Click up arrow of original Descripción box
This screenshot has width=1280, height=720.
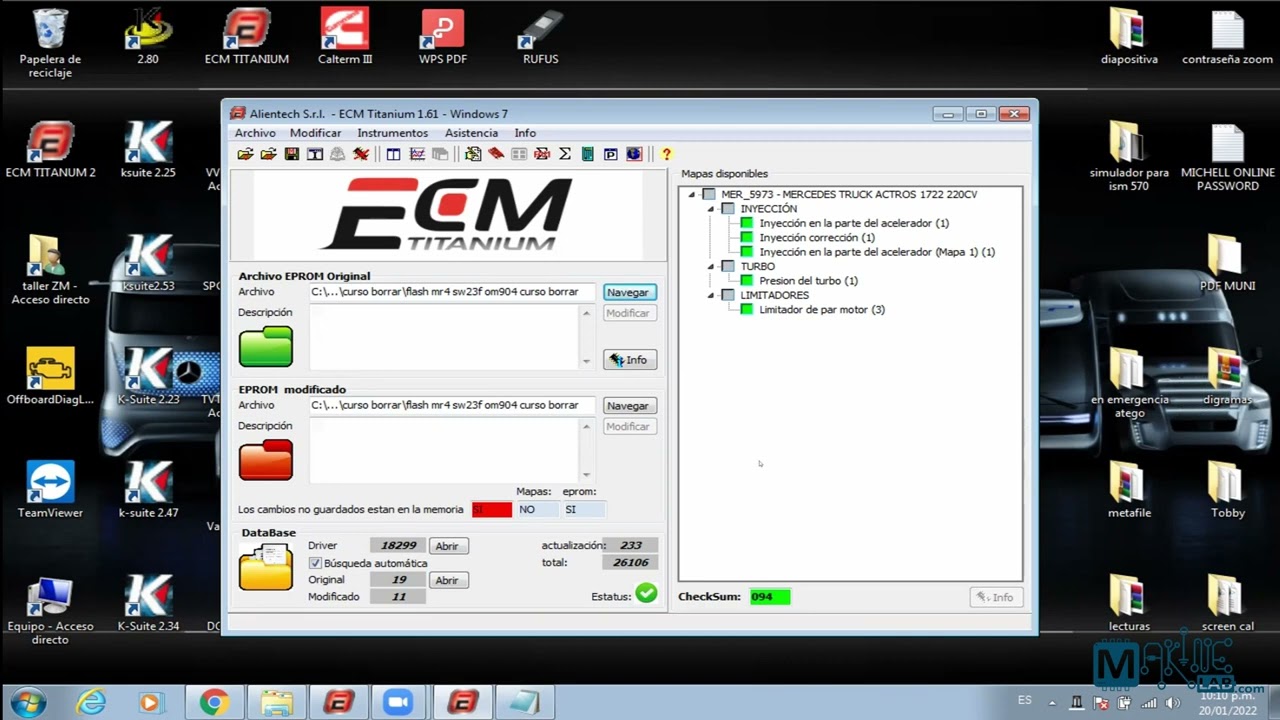[x=586, y=314]
